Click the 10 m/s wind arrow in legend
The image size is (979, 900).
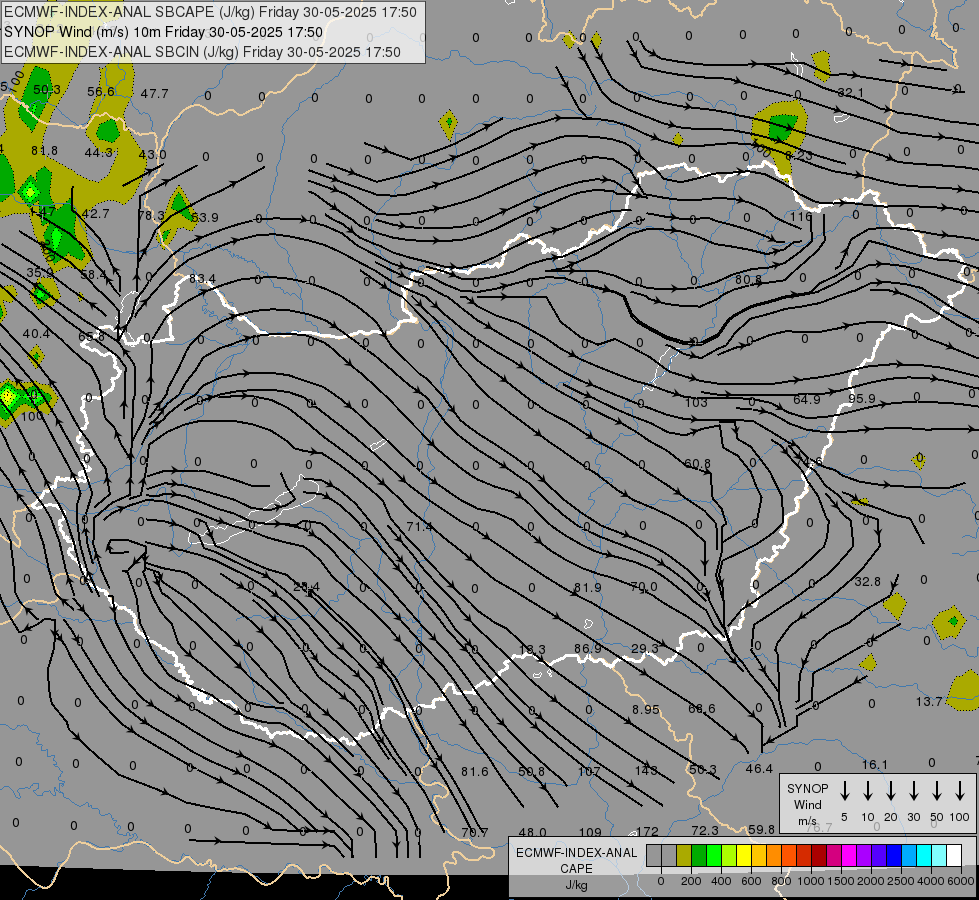click(868, 790)
